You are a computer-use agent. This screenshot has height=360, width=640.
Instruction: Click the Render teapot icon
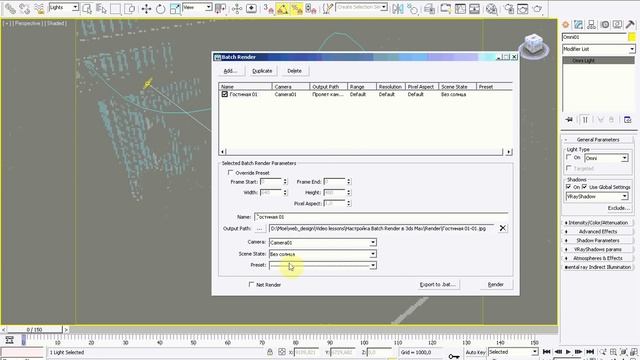pyautogui.click(x=538, y=9)
